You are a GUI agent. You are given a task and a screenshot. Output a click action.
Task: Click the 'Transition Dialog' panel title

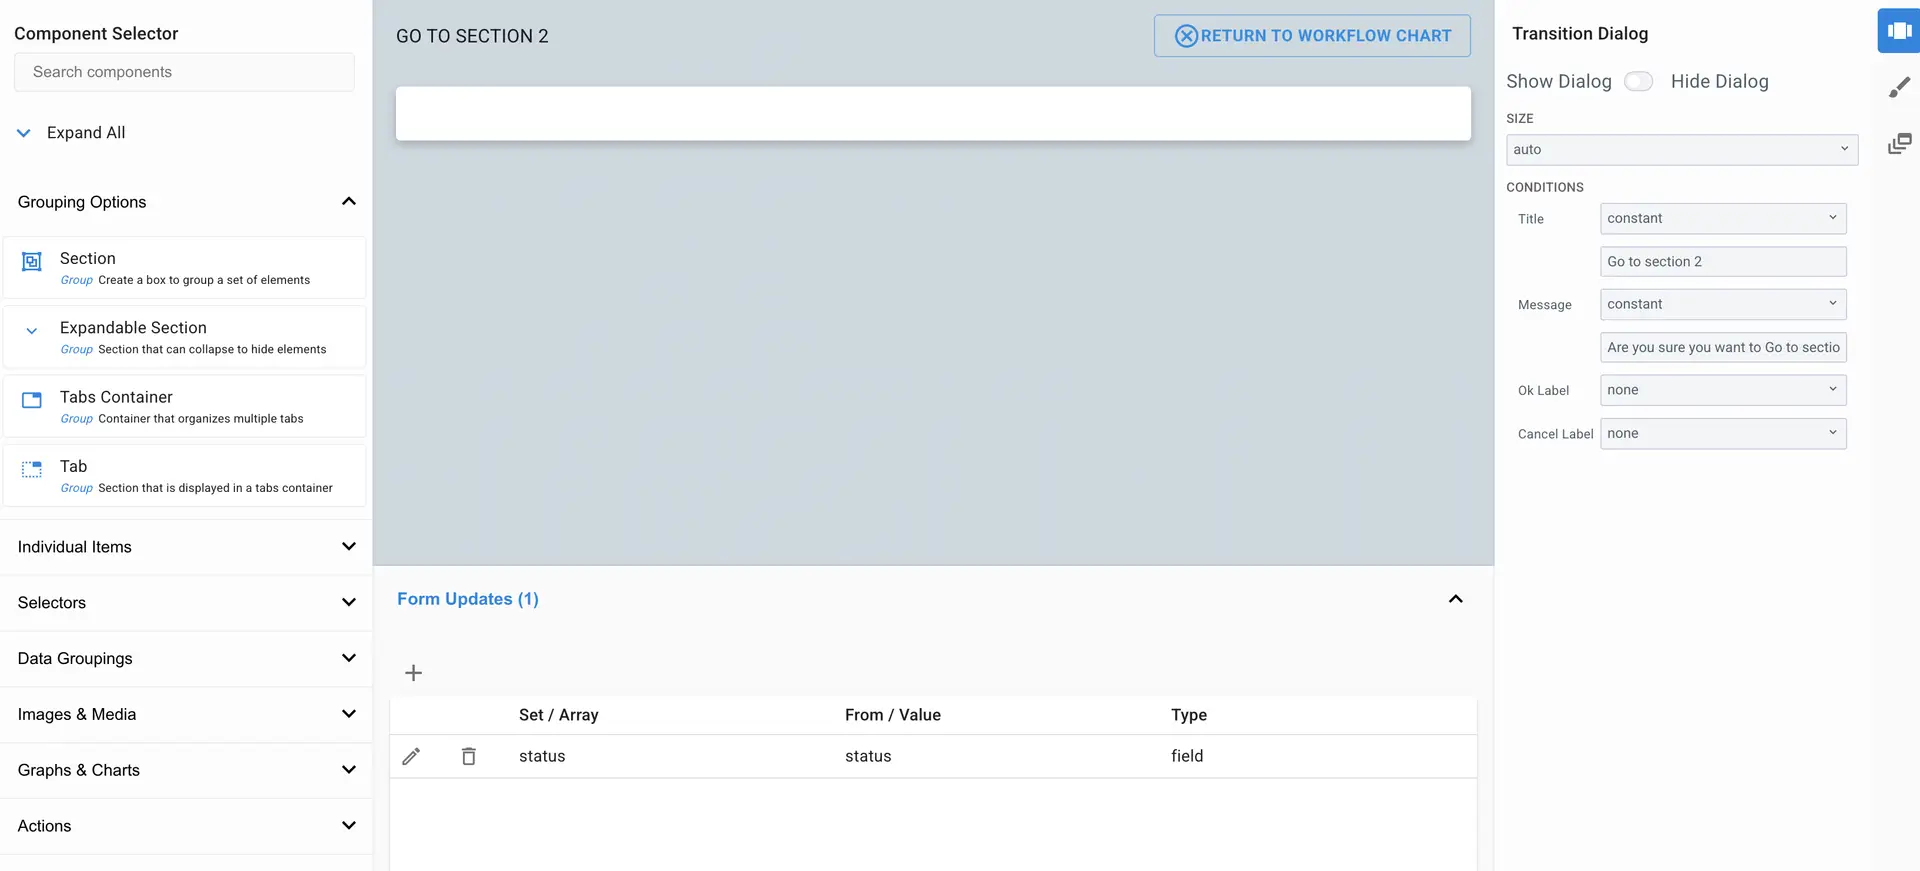(1580, 33)
